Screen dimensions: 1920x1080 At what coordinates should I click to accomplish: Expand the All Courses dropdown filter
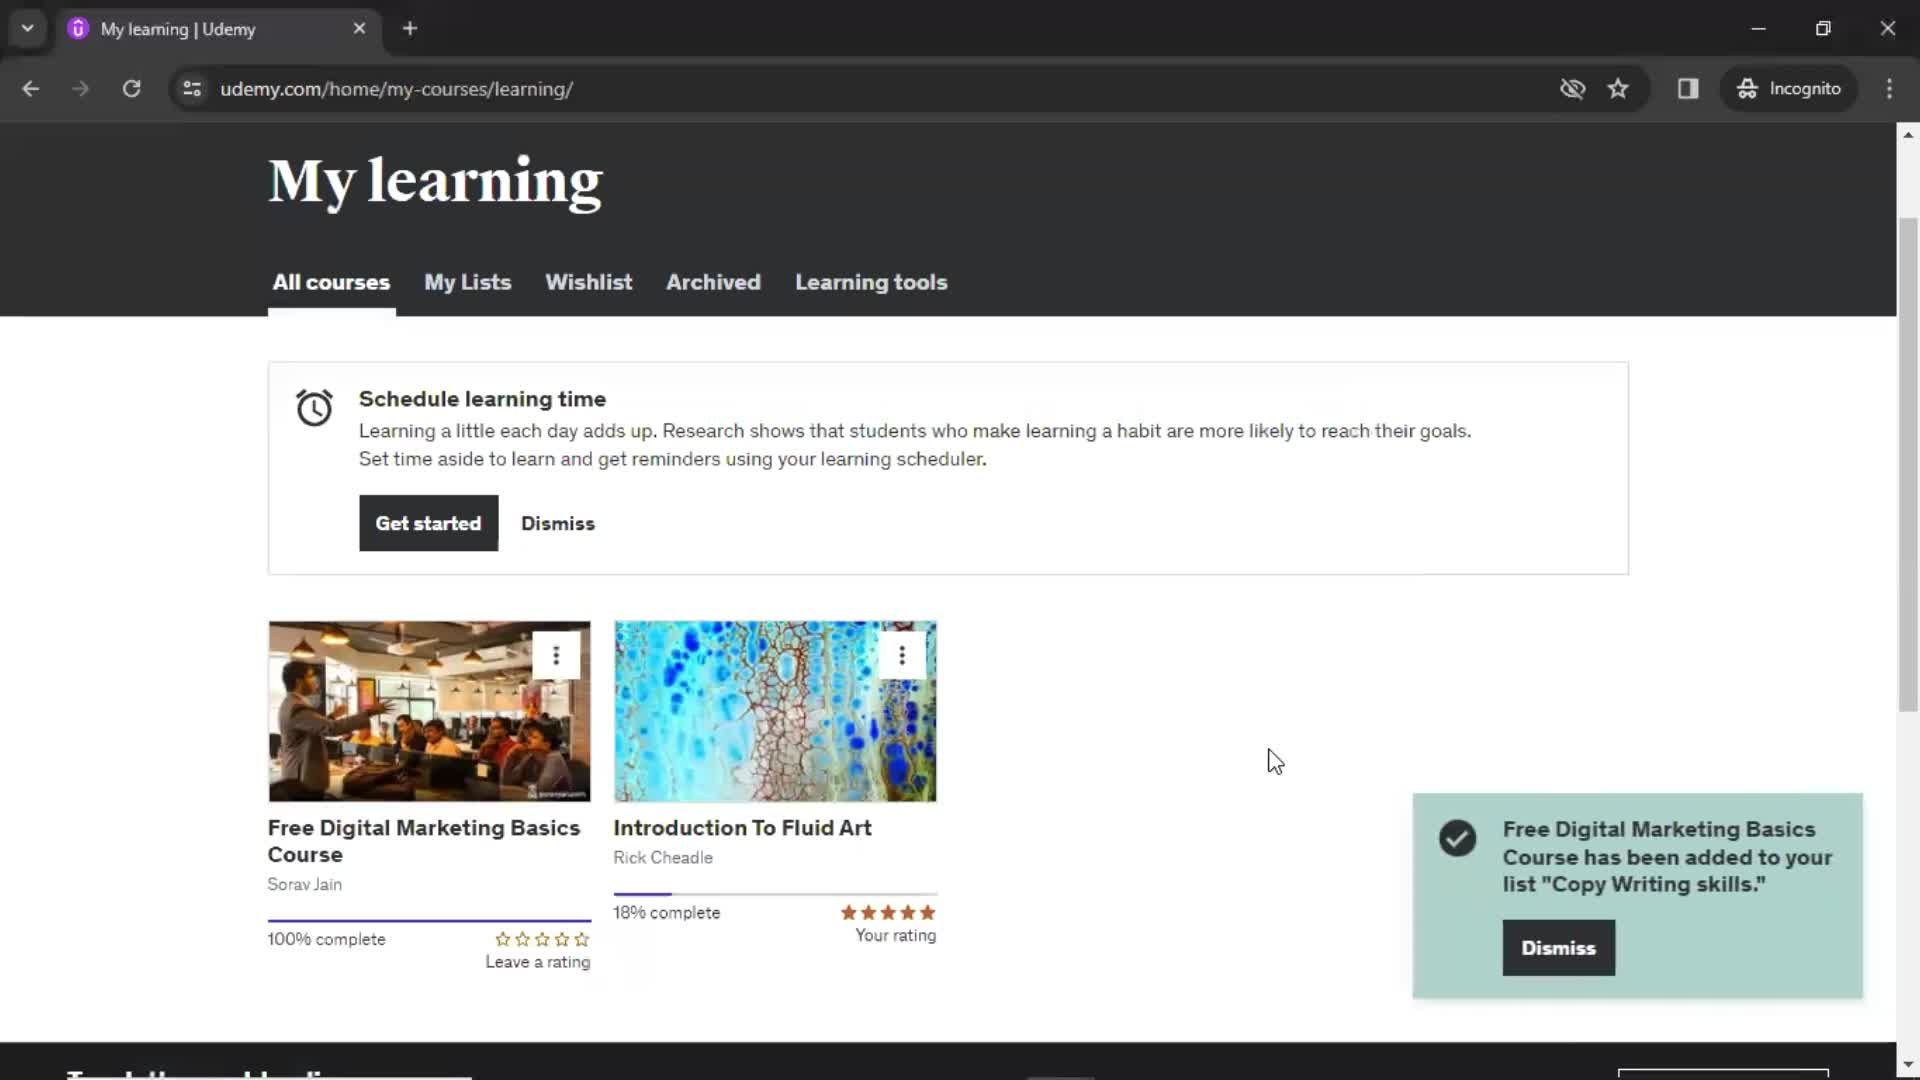331,281
